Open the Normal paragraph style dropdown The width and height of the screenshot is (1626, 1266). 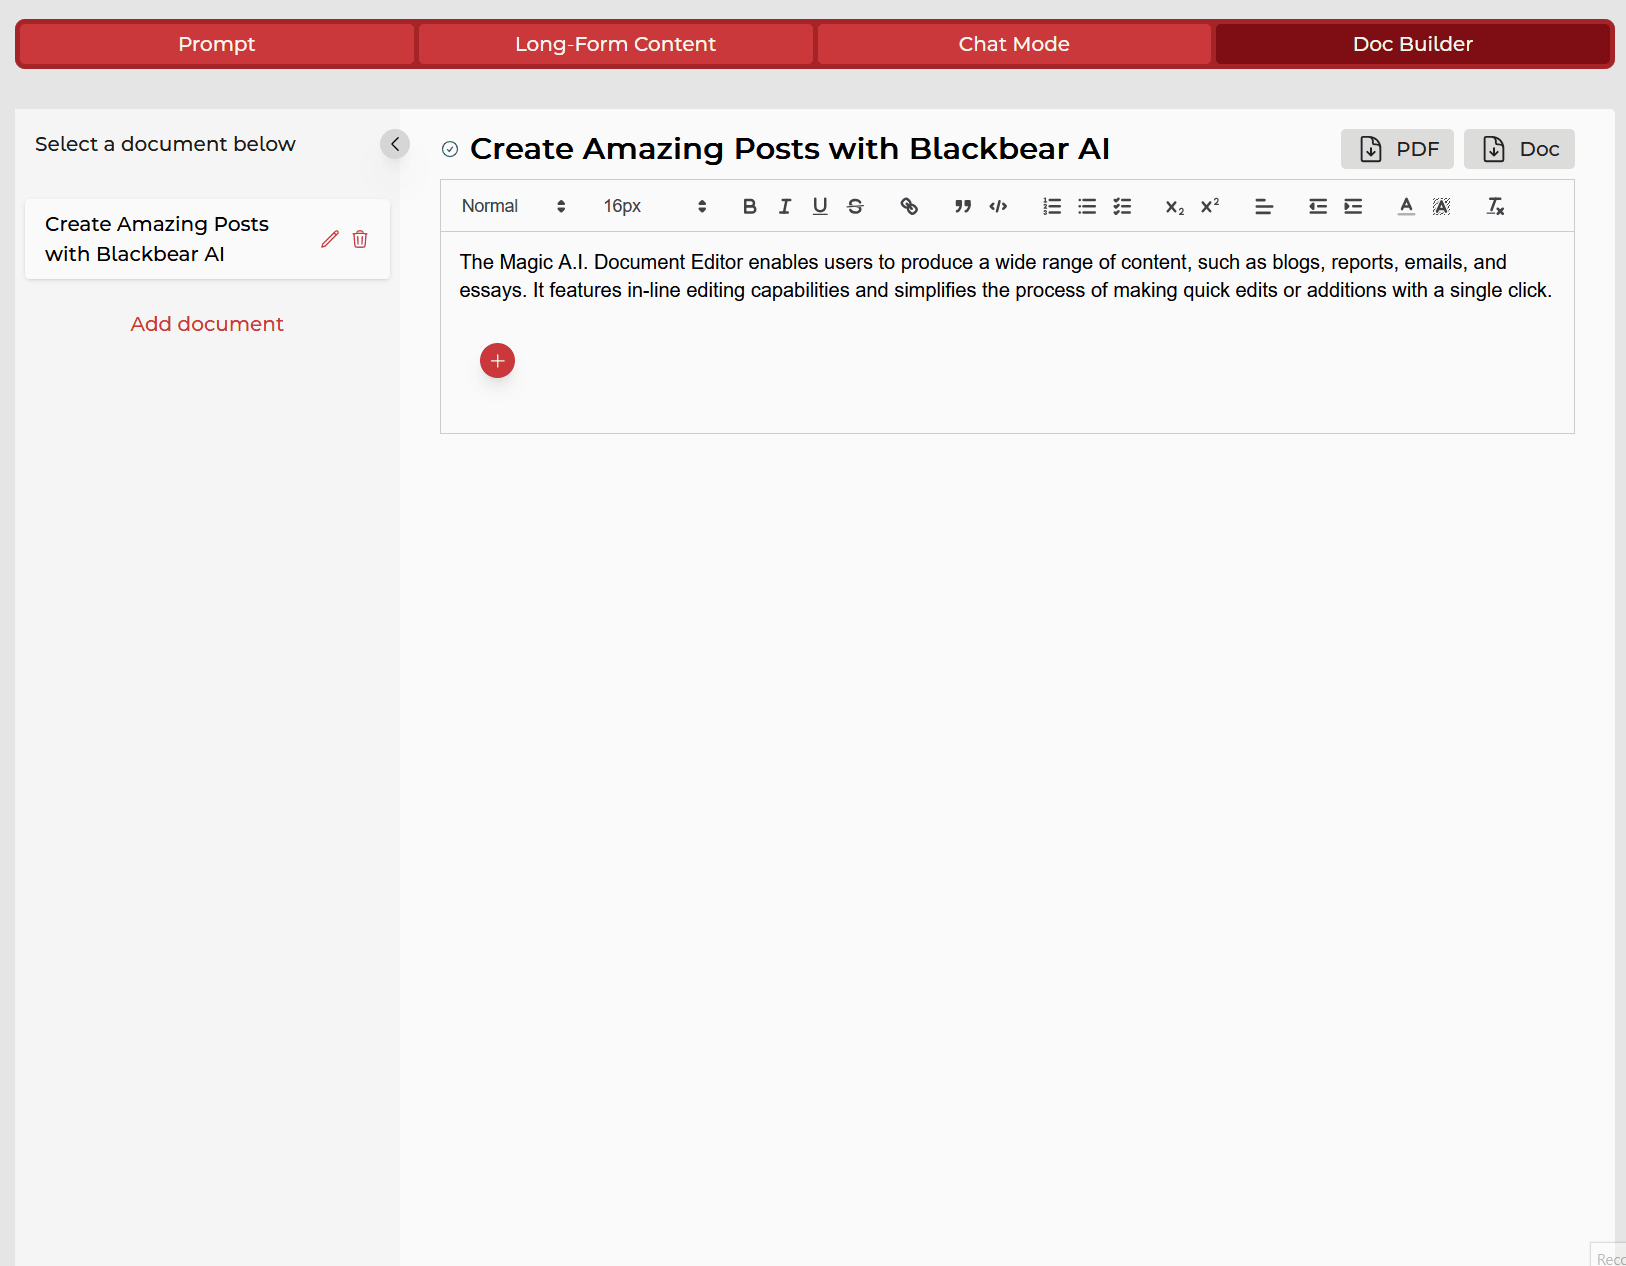(513, 206)
